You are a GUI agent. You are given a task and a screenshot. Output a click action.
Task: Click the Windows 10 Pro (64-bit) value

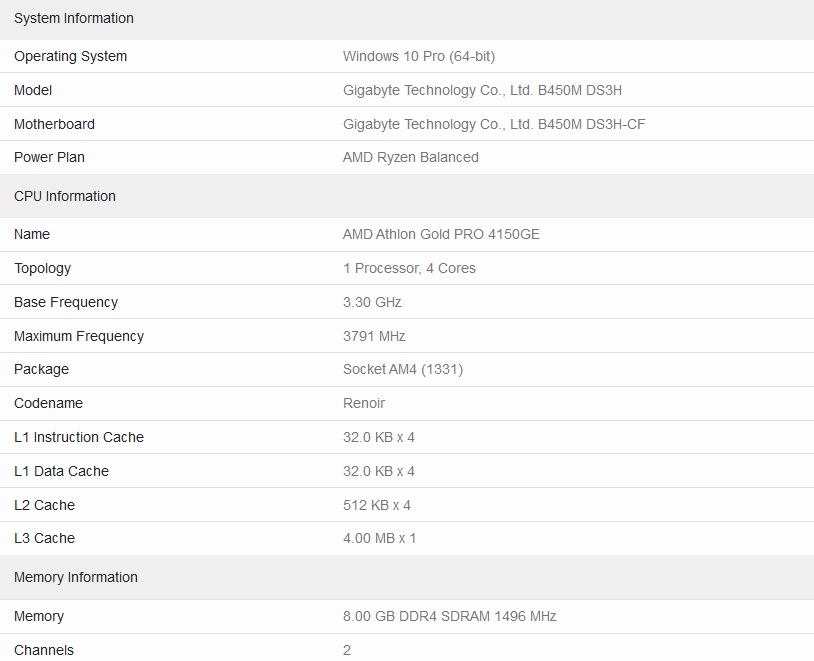419,56
